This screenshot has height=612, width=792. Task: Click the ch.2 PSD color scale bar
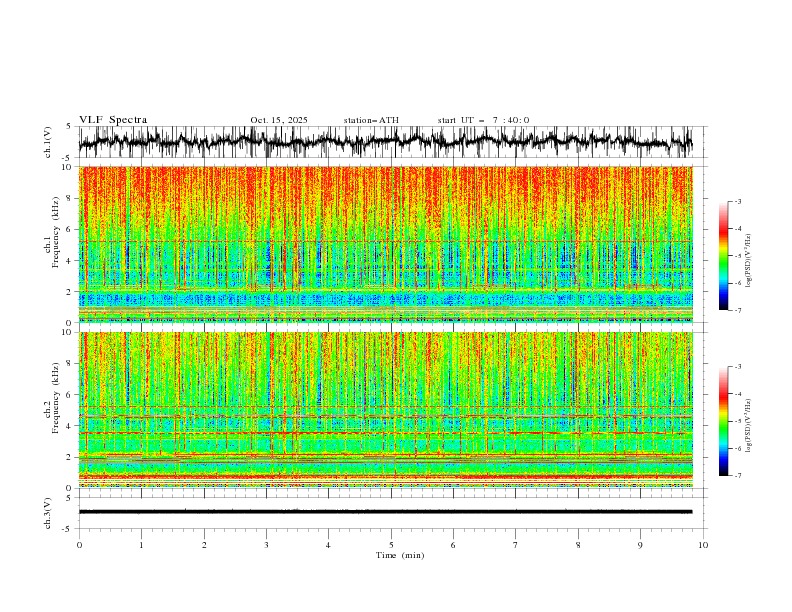coord(723,421)
